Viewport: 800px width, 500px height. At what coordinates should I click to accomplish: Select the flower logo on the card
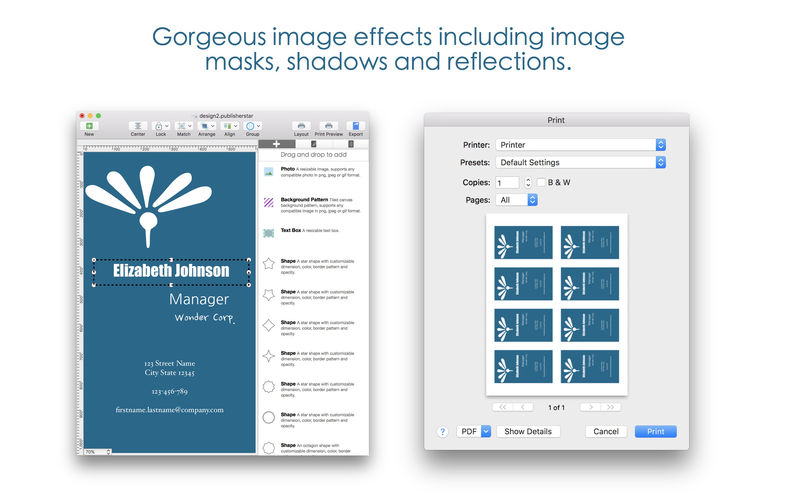tap(148, 206)
